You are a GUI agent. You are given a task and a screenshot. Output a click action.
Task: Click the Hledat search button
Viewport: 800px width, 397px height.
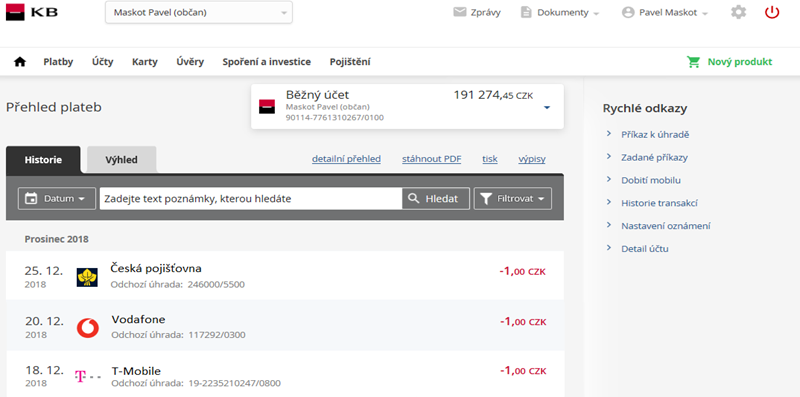[x=436, y=198]
